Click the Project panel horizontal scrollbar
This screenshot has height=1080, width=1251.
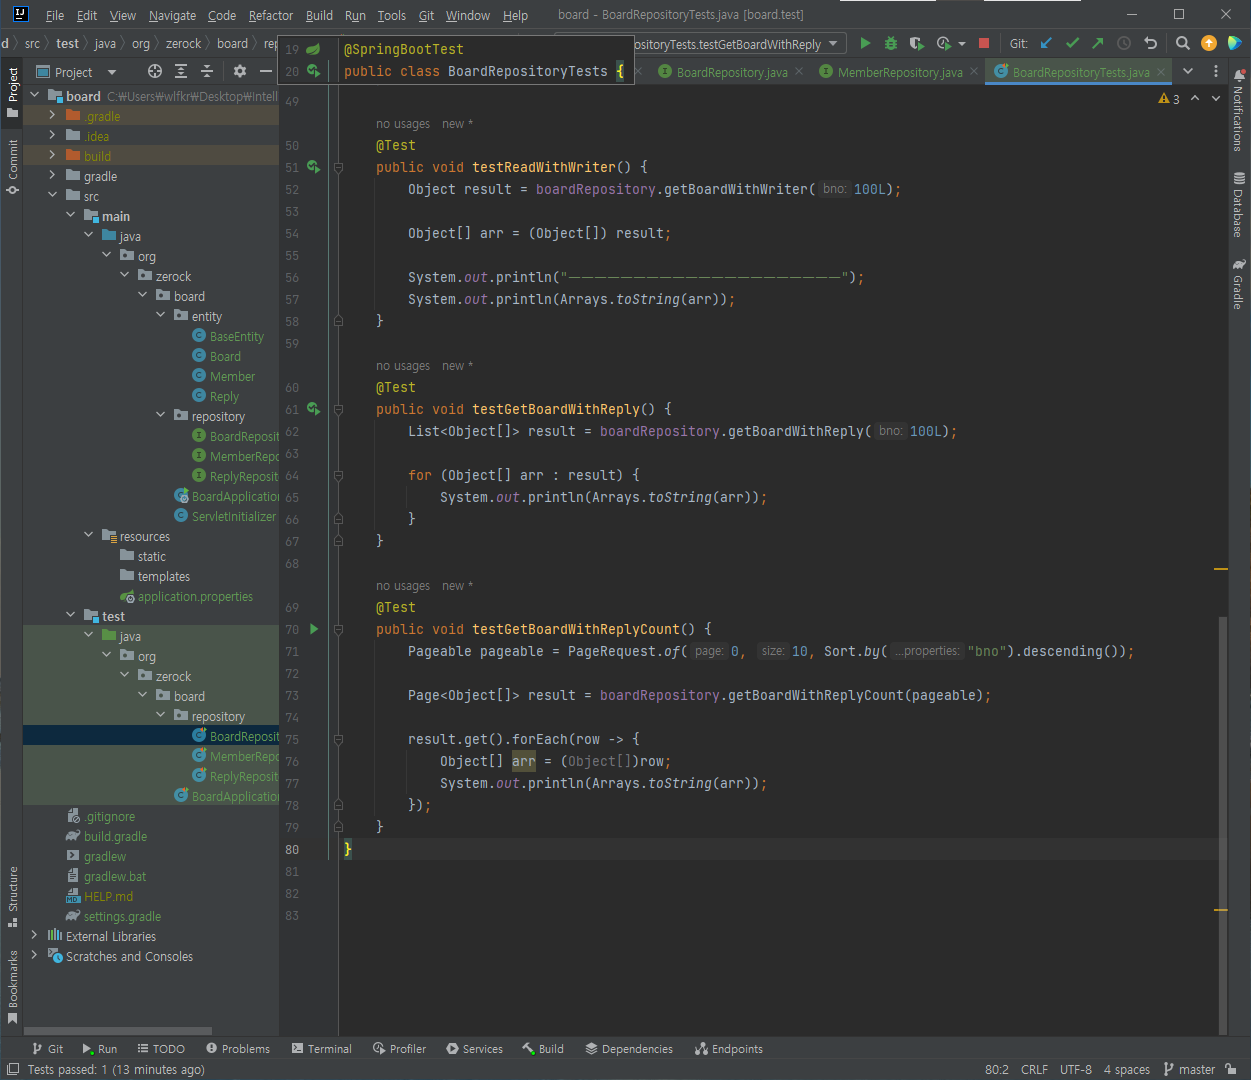[x=118, y=1031]
